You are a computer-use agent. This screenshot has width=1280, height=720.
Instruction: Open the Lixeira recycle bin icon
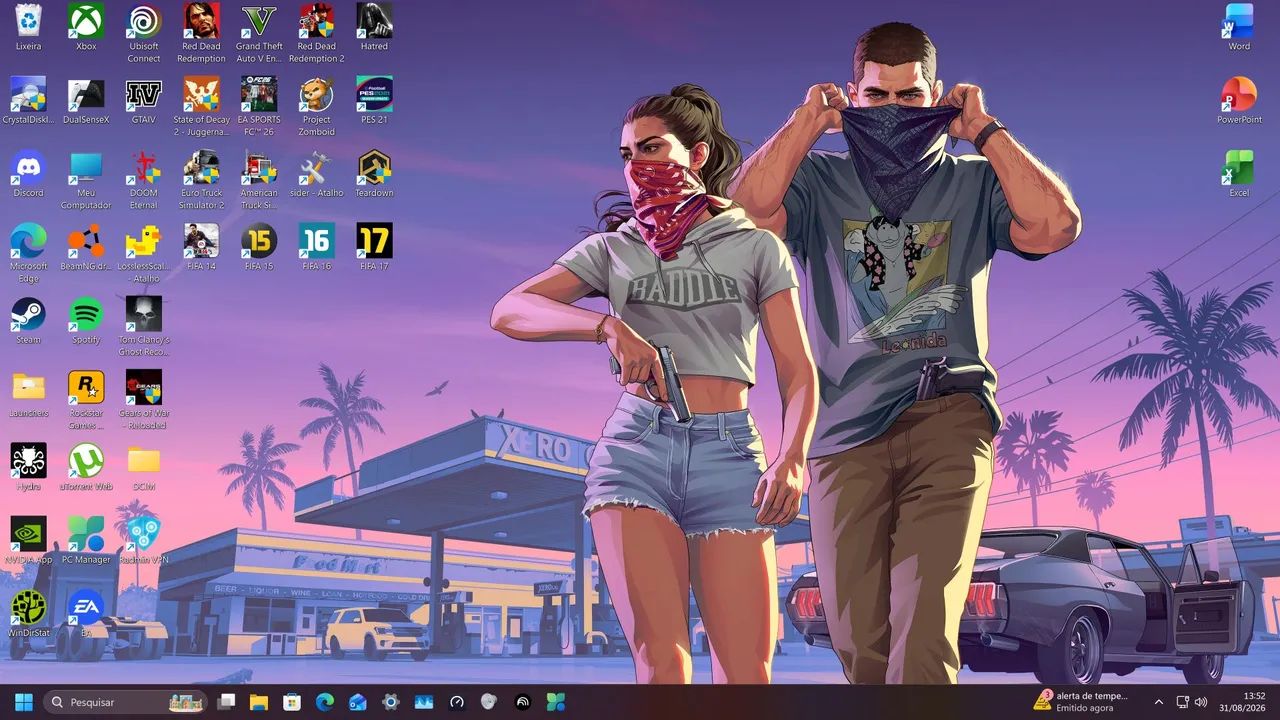(x=28, y=27)
